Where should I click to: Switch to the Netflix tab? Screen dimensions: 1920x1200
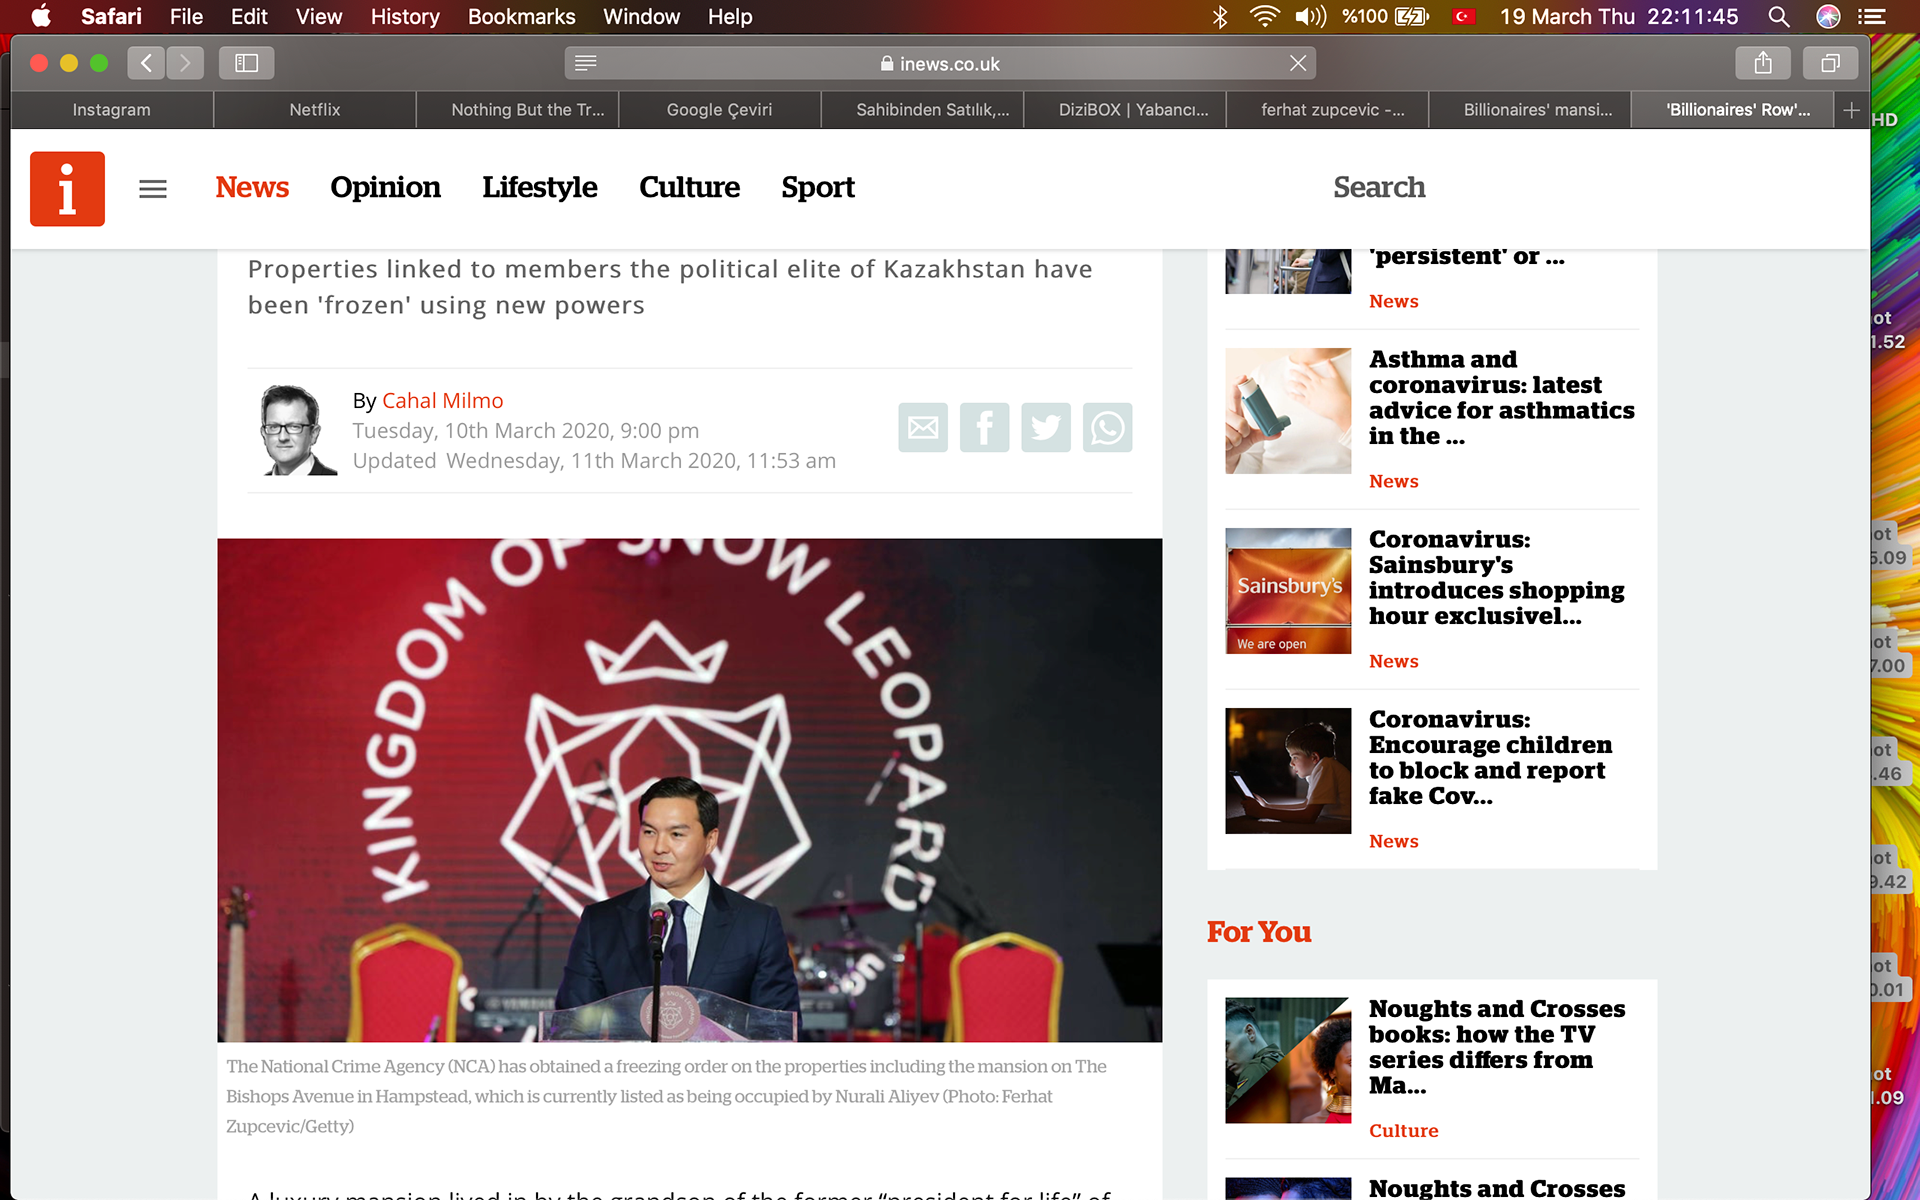coord(314,110)
